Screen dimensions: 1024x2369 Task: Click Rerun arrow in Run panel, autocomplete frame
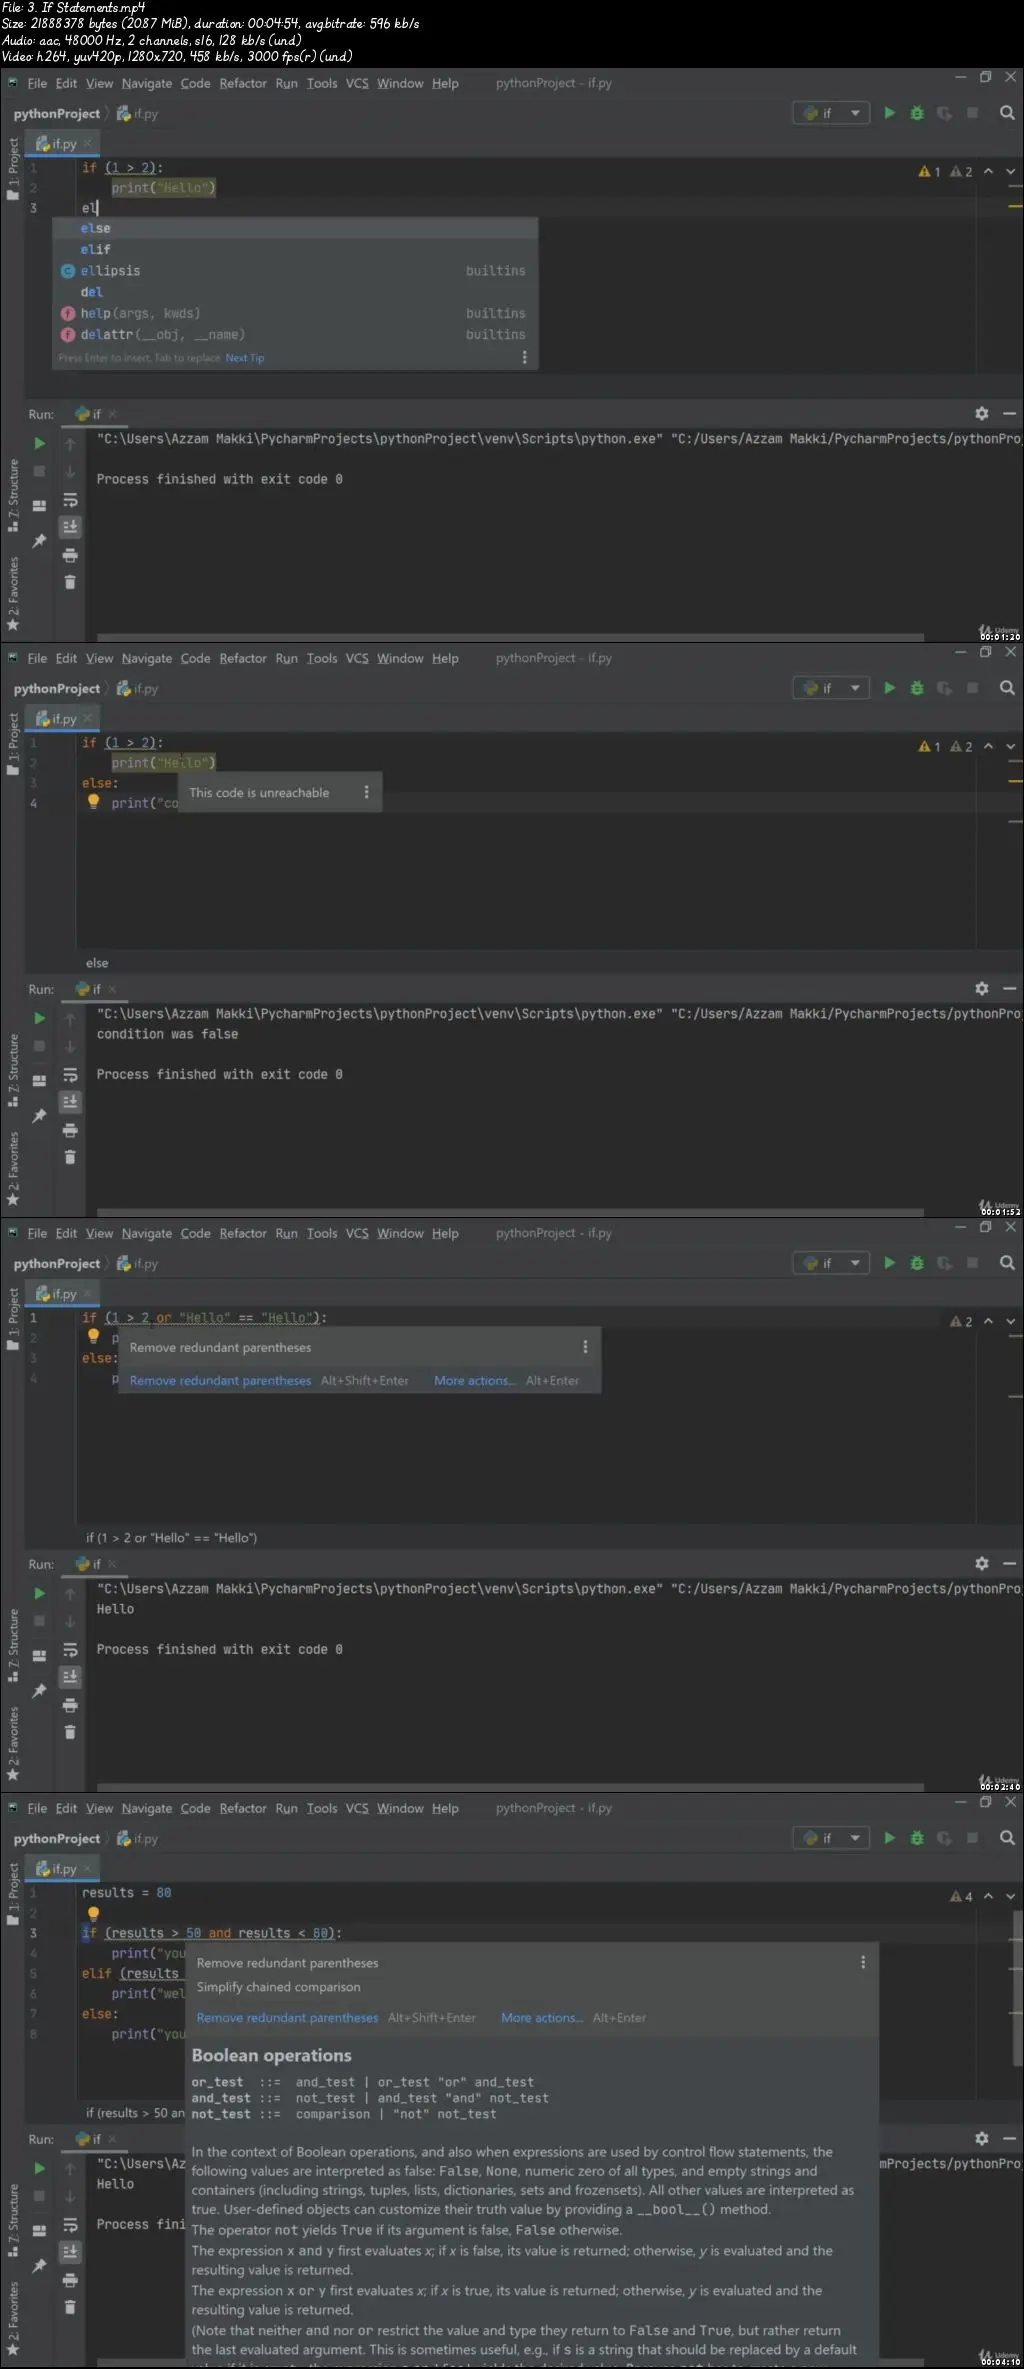click(x=40, y=444)
